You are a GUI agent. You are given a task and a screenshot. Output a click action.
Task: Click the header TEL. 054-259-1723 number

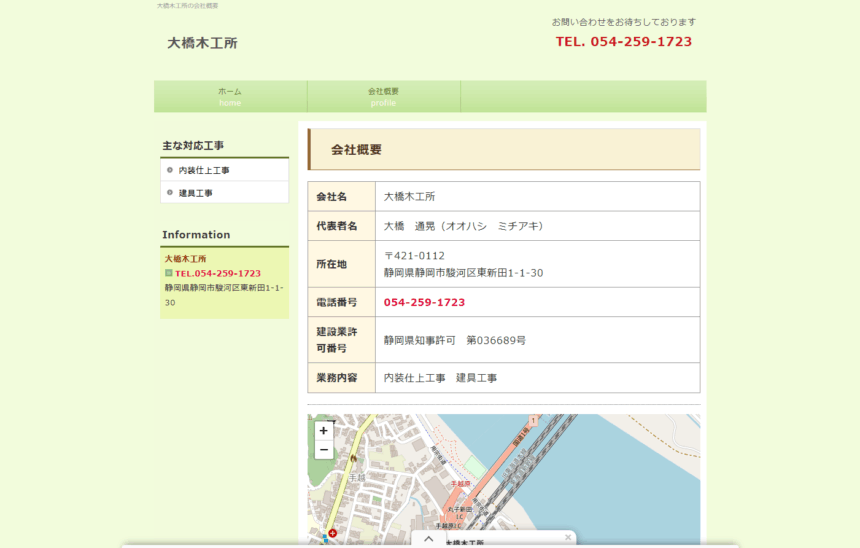pos(623,42)
